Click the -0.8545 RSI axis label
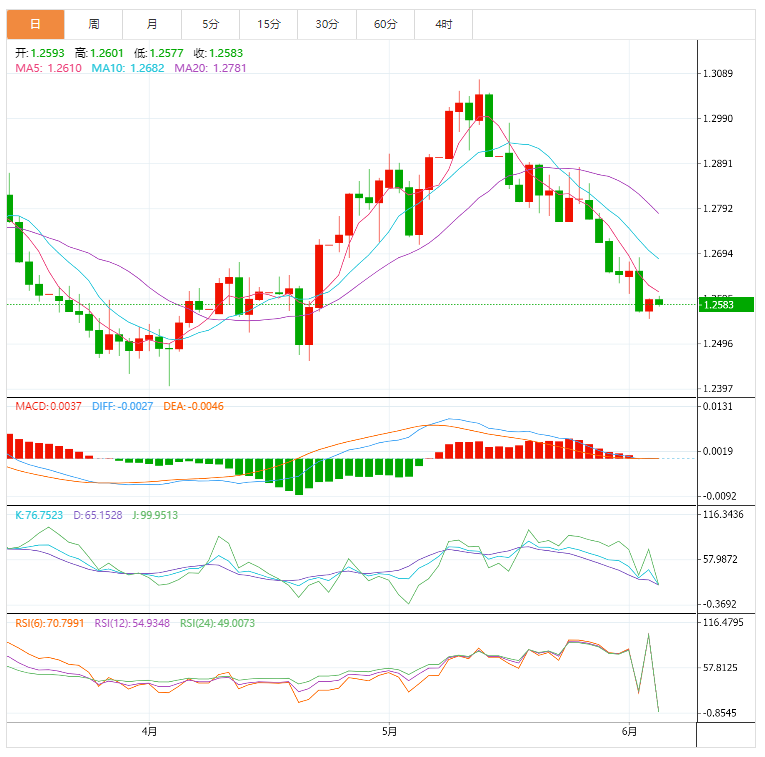765x757 pixels. pyautogui.click(x=719, y=713)
